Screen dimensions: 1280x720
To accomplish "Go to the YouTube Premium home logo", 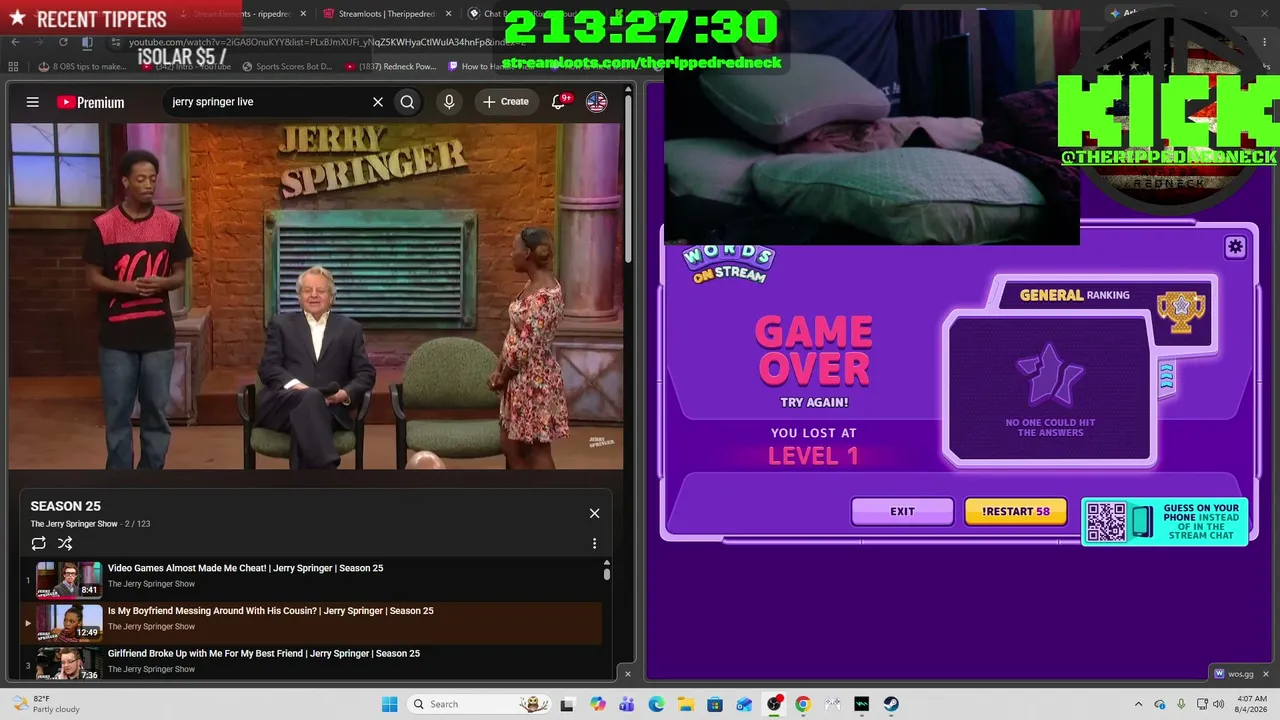I will click(x=90, y=102).
